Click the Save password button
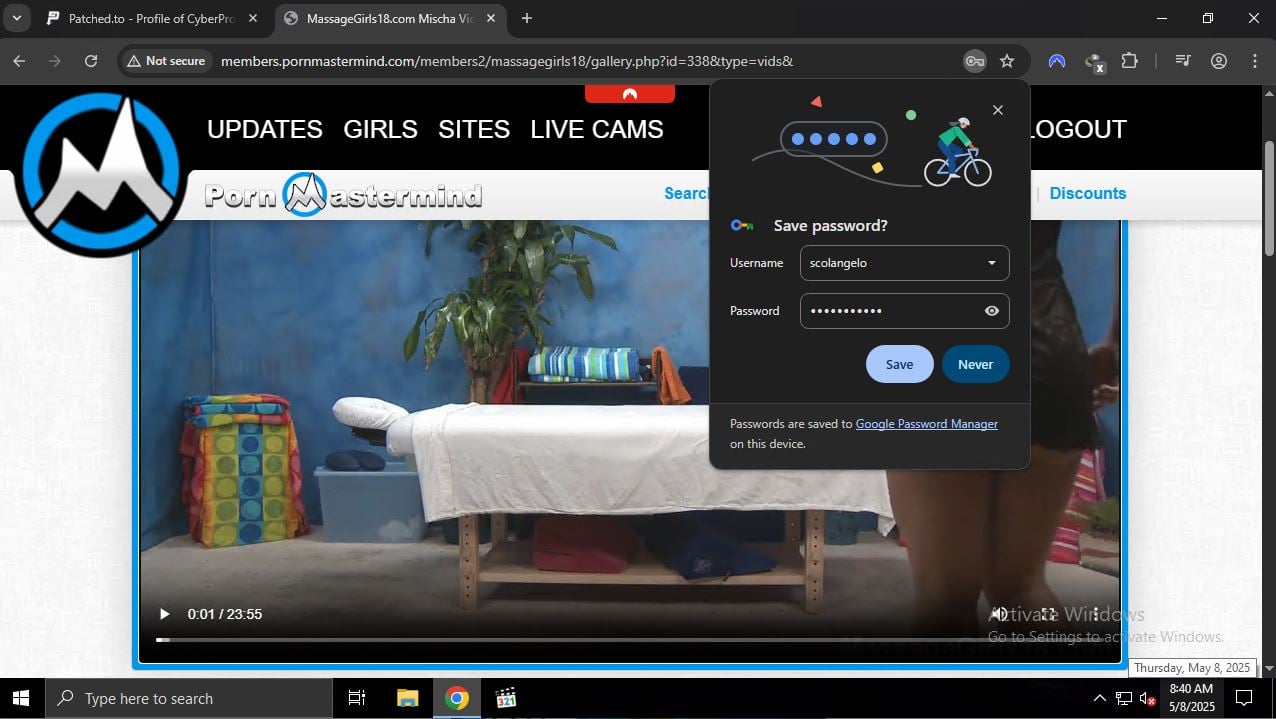1276x719 pixels. point(899,364)
